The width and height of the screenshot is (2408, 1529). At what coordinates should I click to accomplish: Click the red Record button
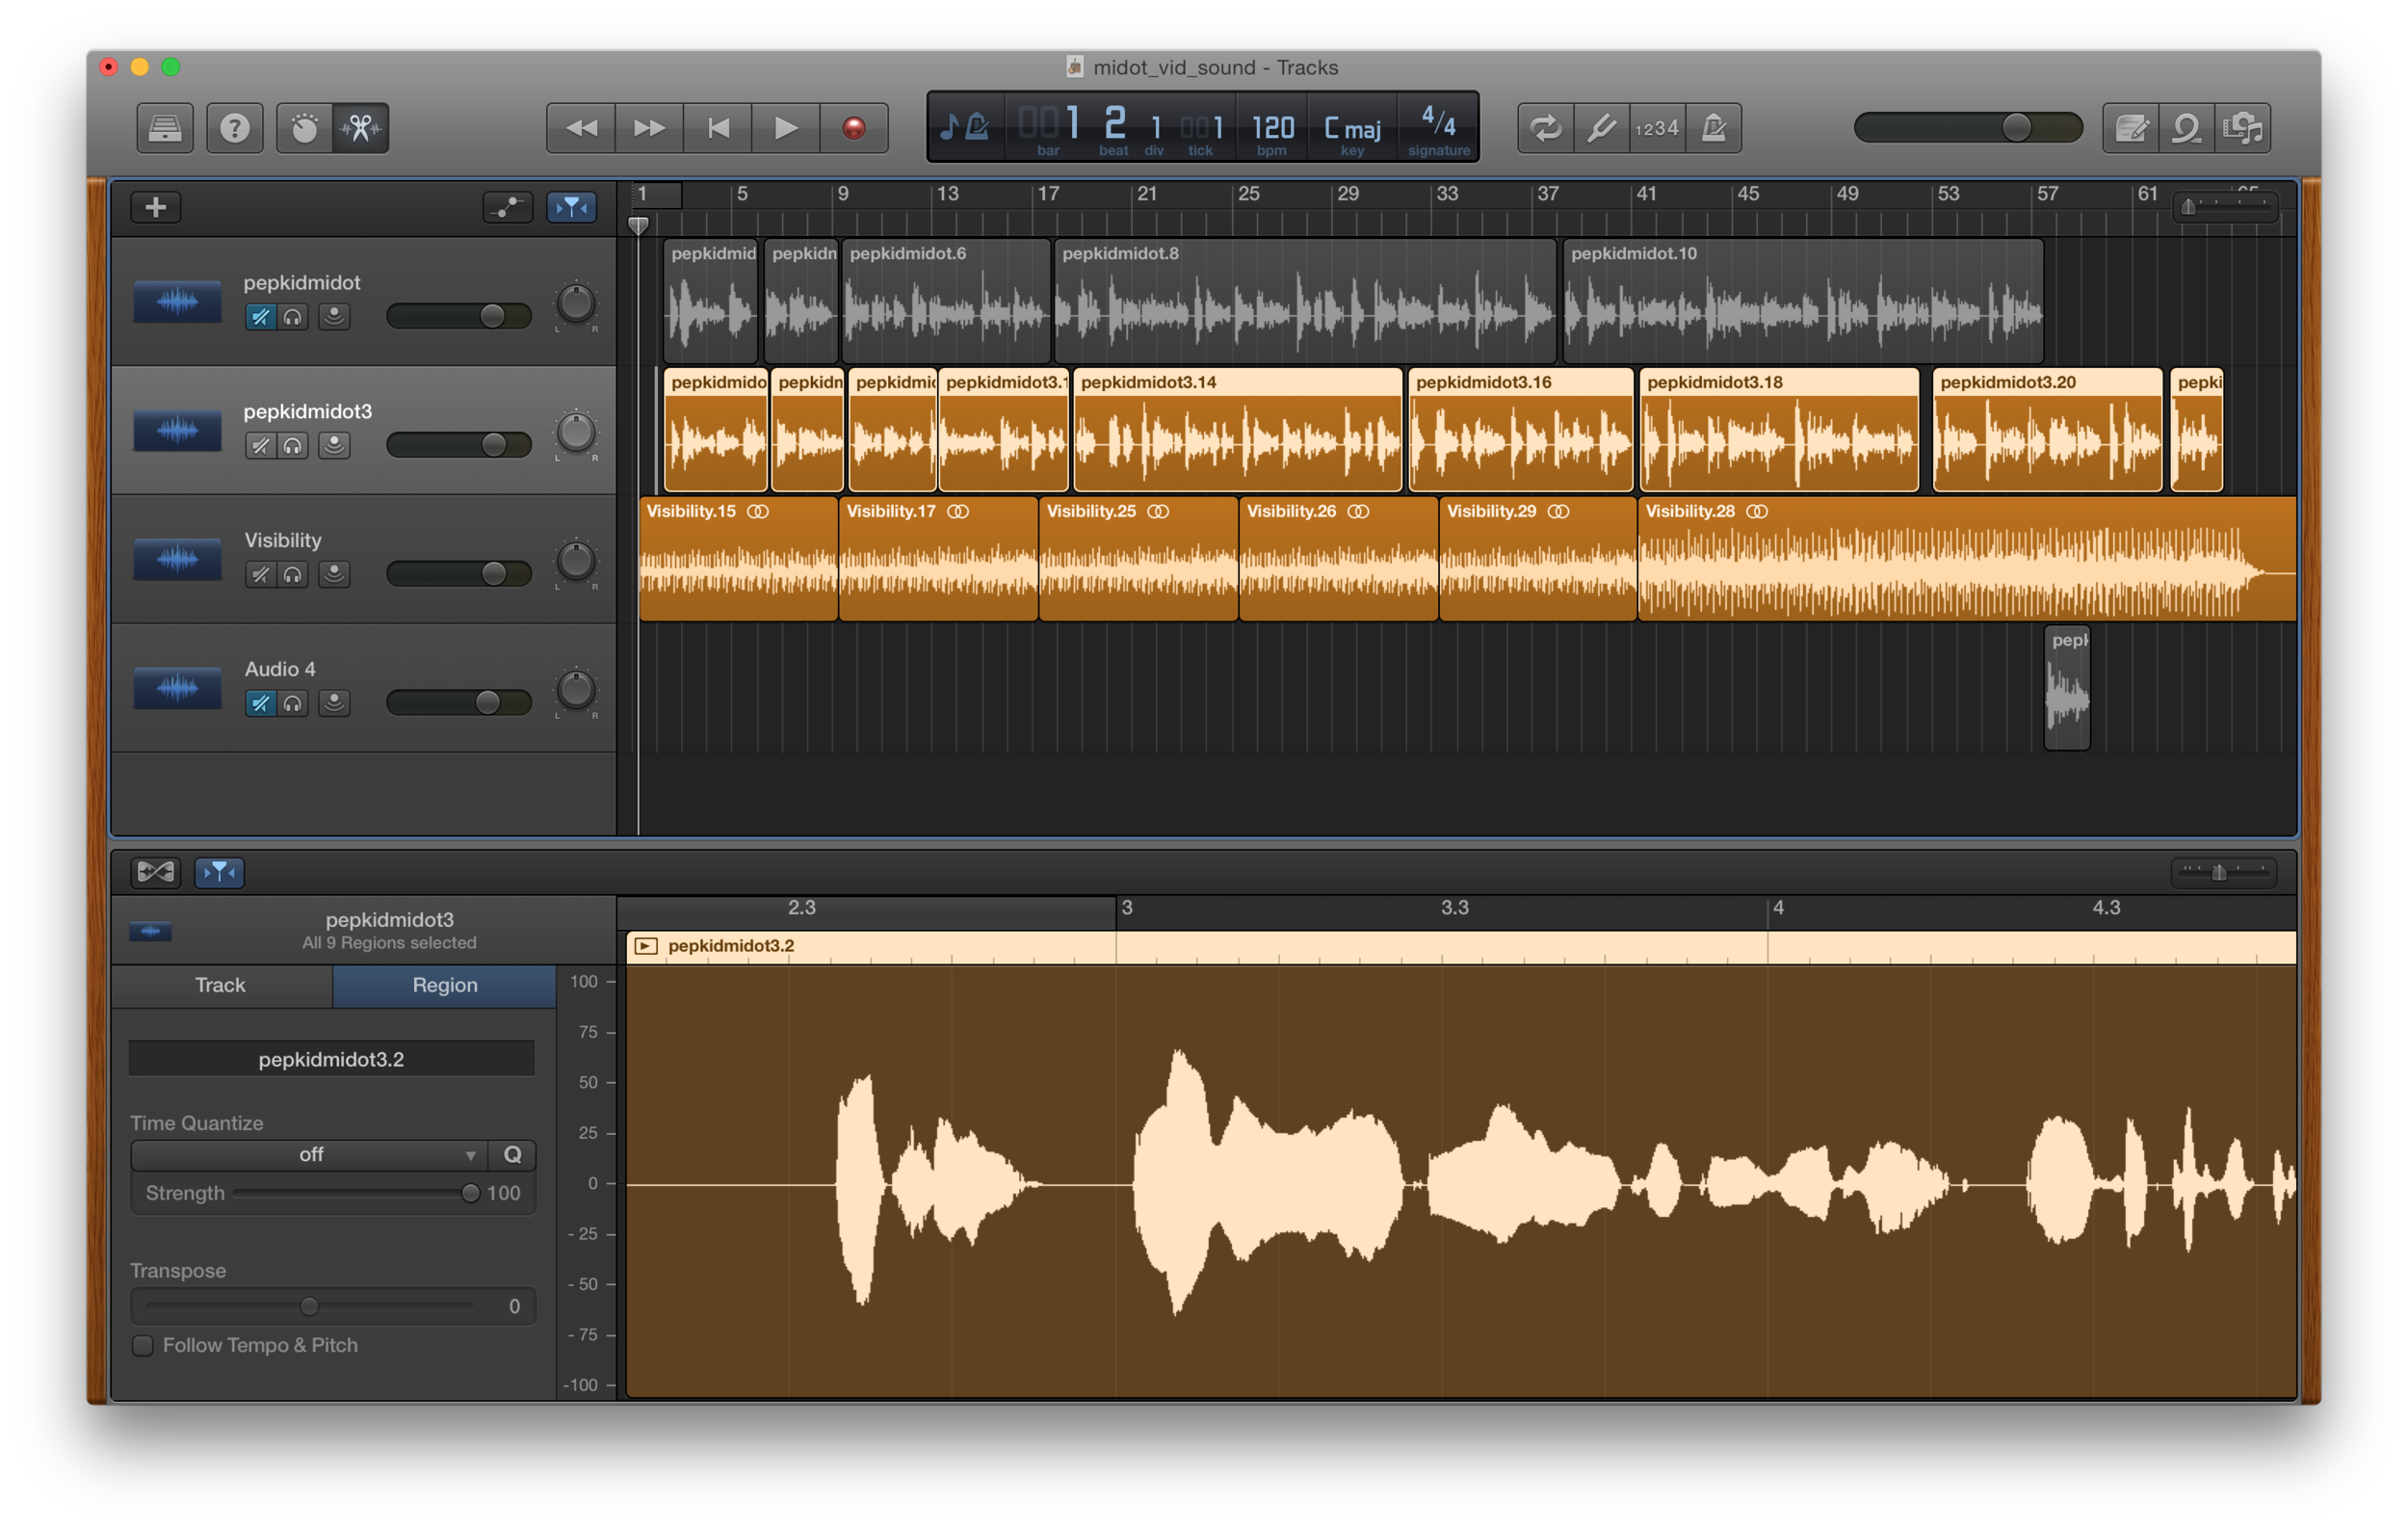[x=854, y=128]
